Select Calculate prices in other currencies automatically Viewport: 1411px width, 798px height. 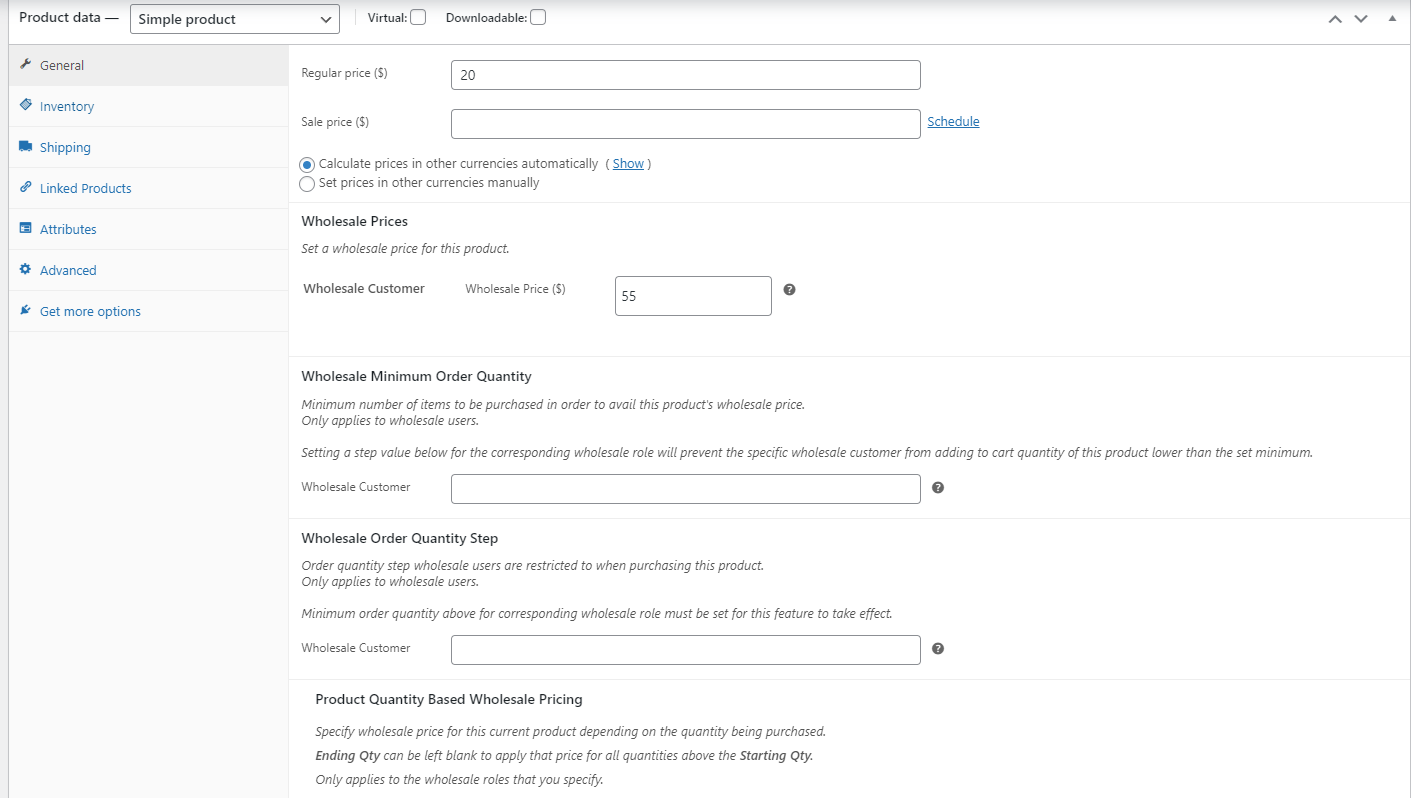pos(308,164)
